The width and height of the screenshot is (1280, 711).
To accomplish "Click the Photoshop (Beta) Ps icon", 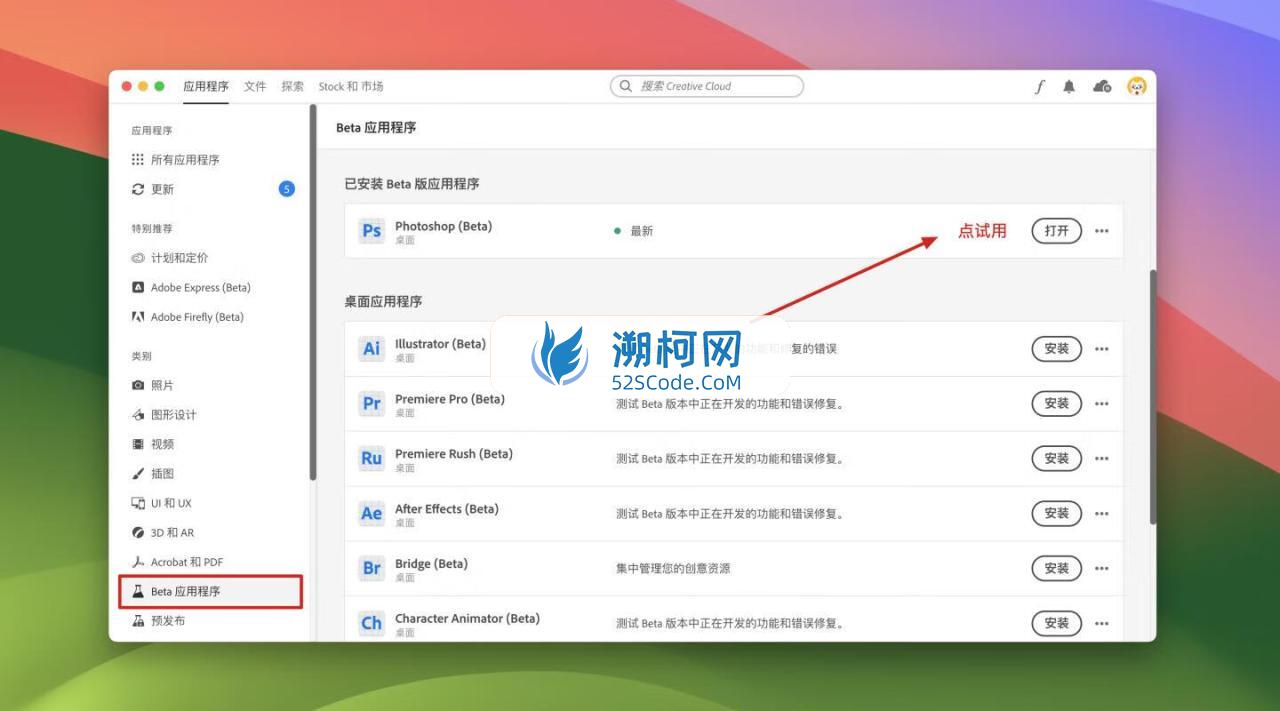I will click(x=372, y=231).
